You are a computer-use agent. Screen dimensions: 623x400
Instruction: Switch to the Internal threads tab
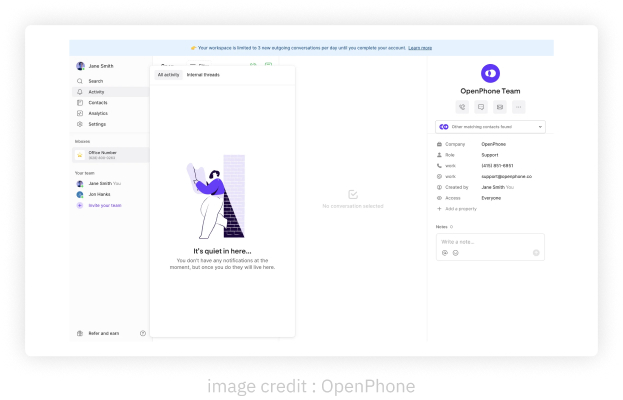[x=203, y=75]
